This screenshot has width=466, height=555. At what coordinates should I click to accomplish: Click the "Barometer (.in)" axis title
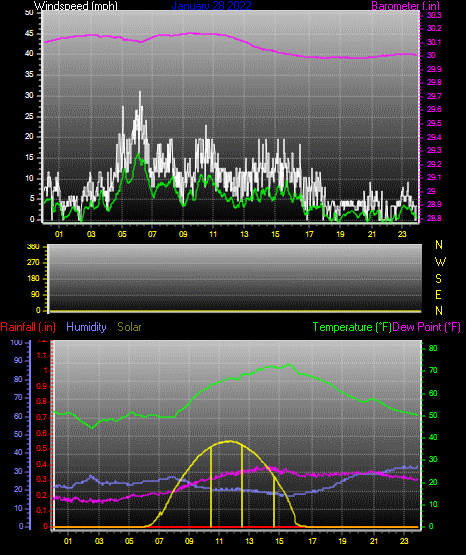[x=405, y=6]
